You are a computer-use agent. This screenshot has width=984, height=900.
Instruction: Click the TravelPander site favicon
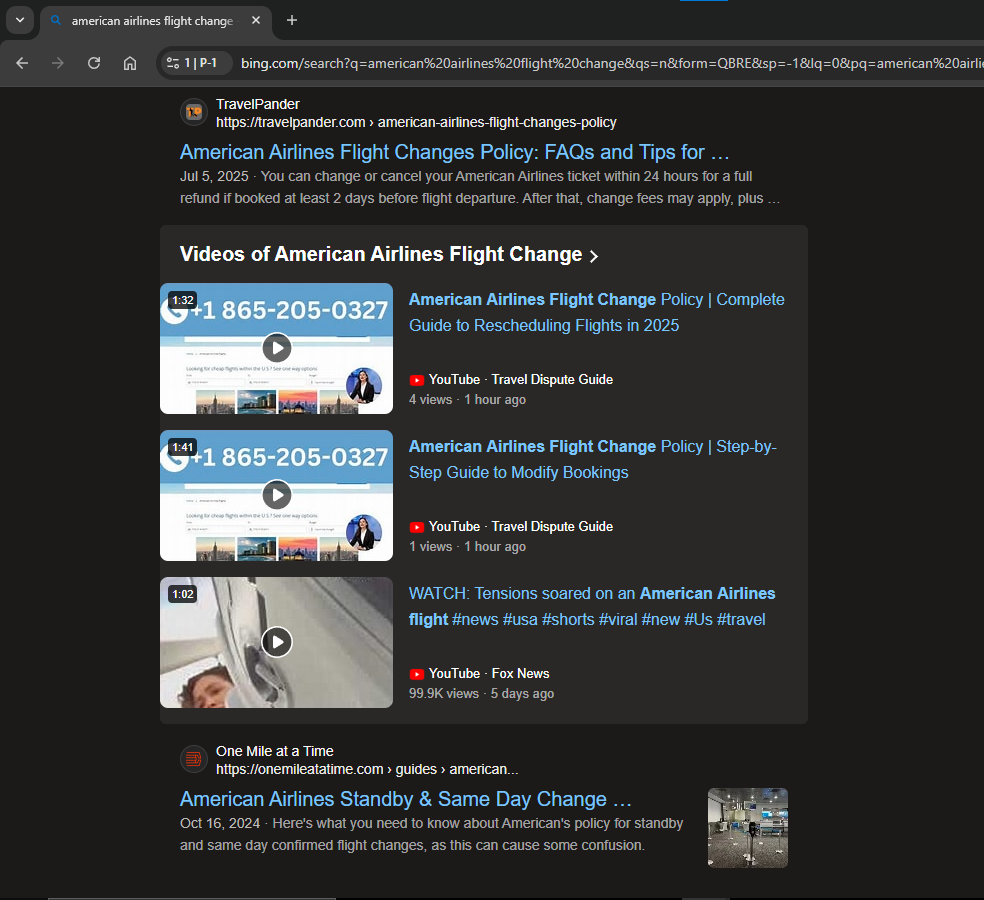click(x=194, y=113)
